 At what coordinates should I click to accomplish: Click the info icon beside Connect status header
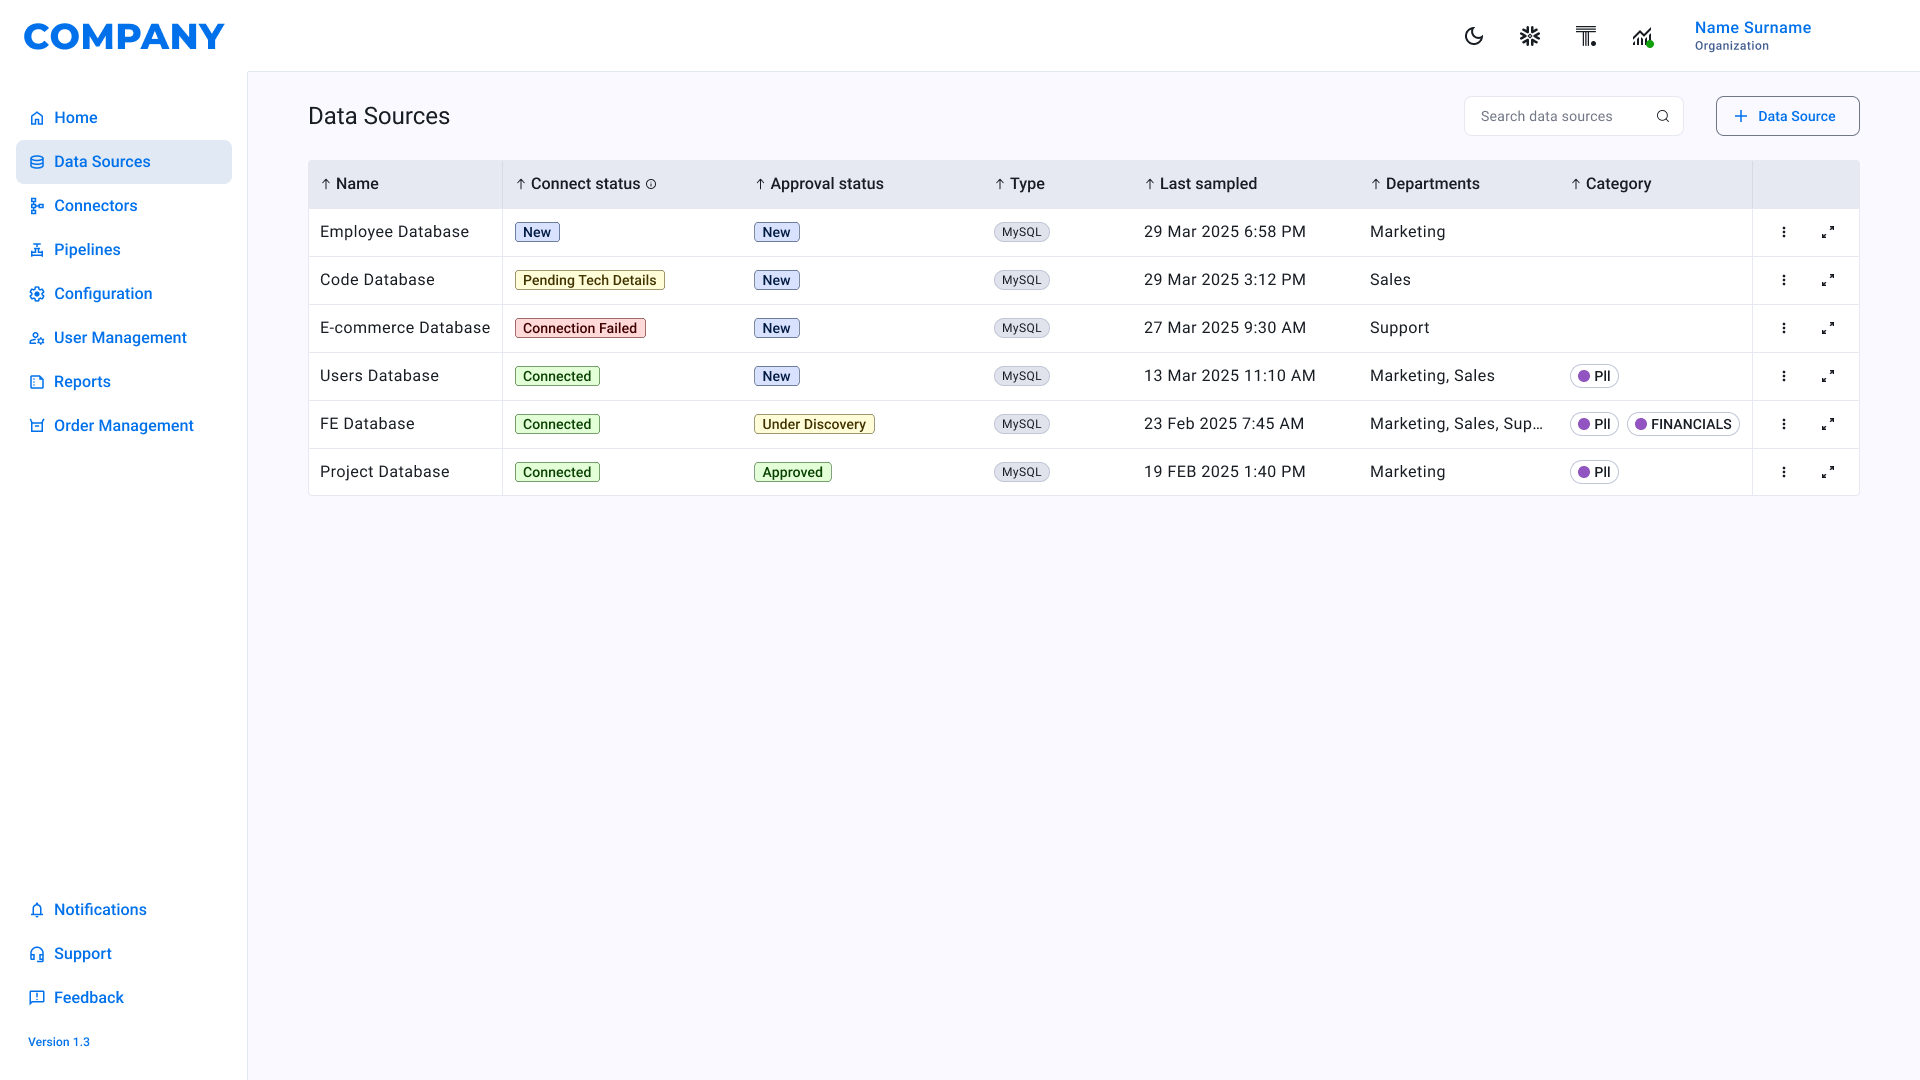click(x=651, y=184)
